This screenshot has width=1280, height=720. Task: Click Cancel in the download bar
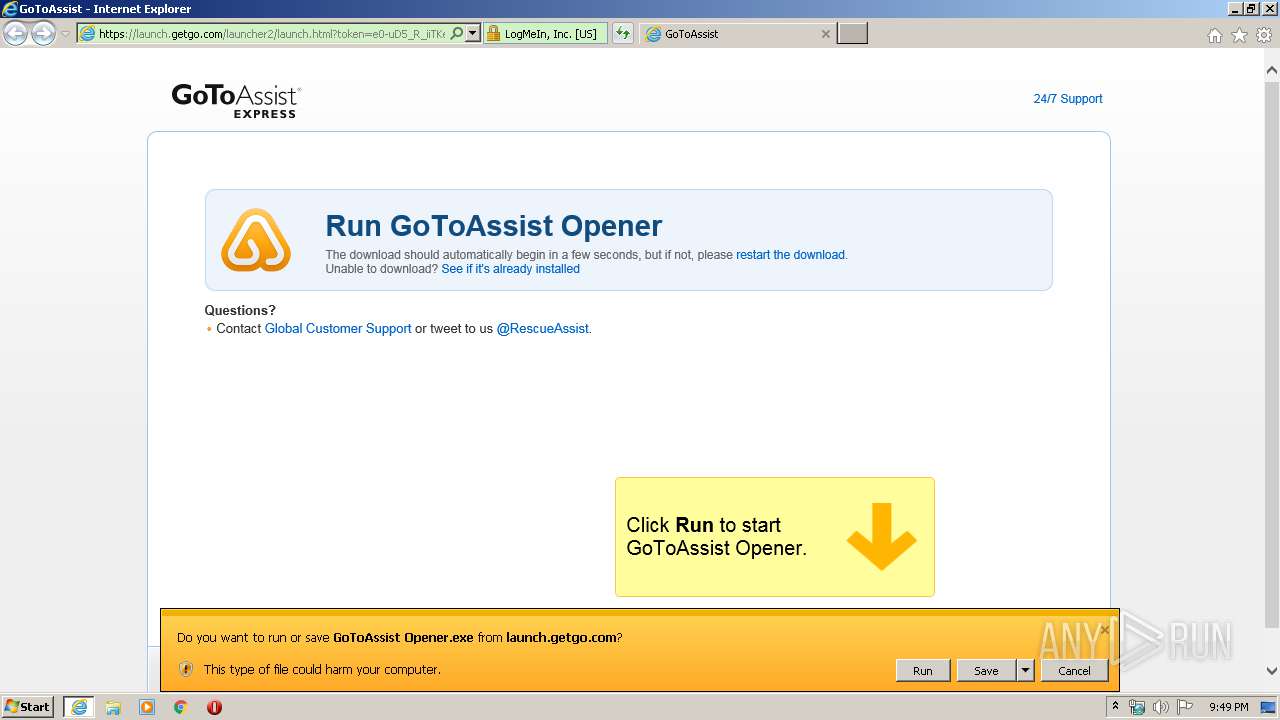(x=1074, y=671)
